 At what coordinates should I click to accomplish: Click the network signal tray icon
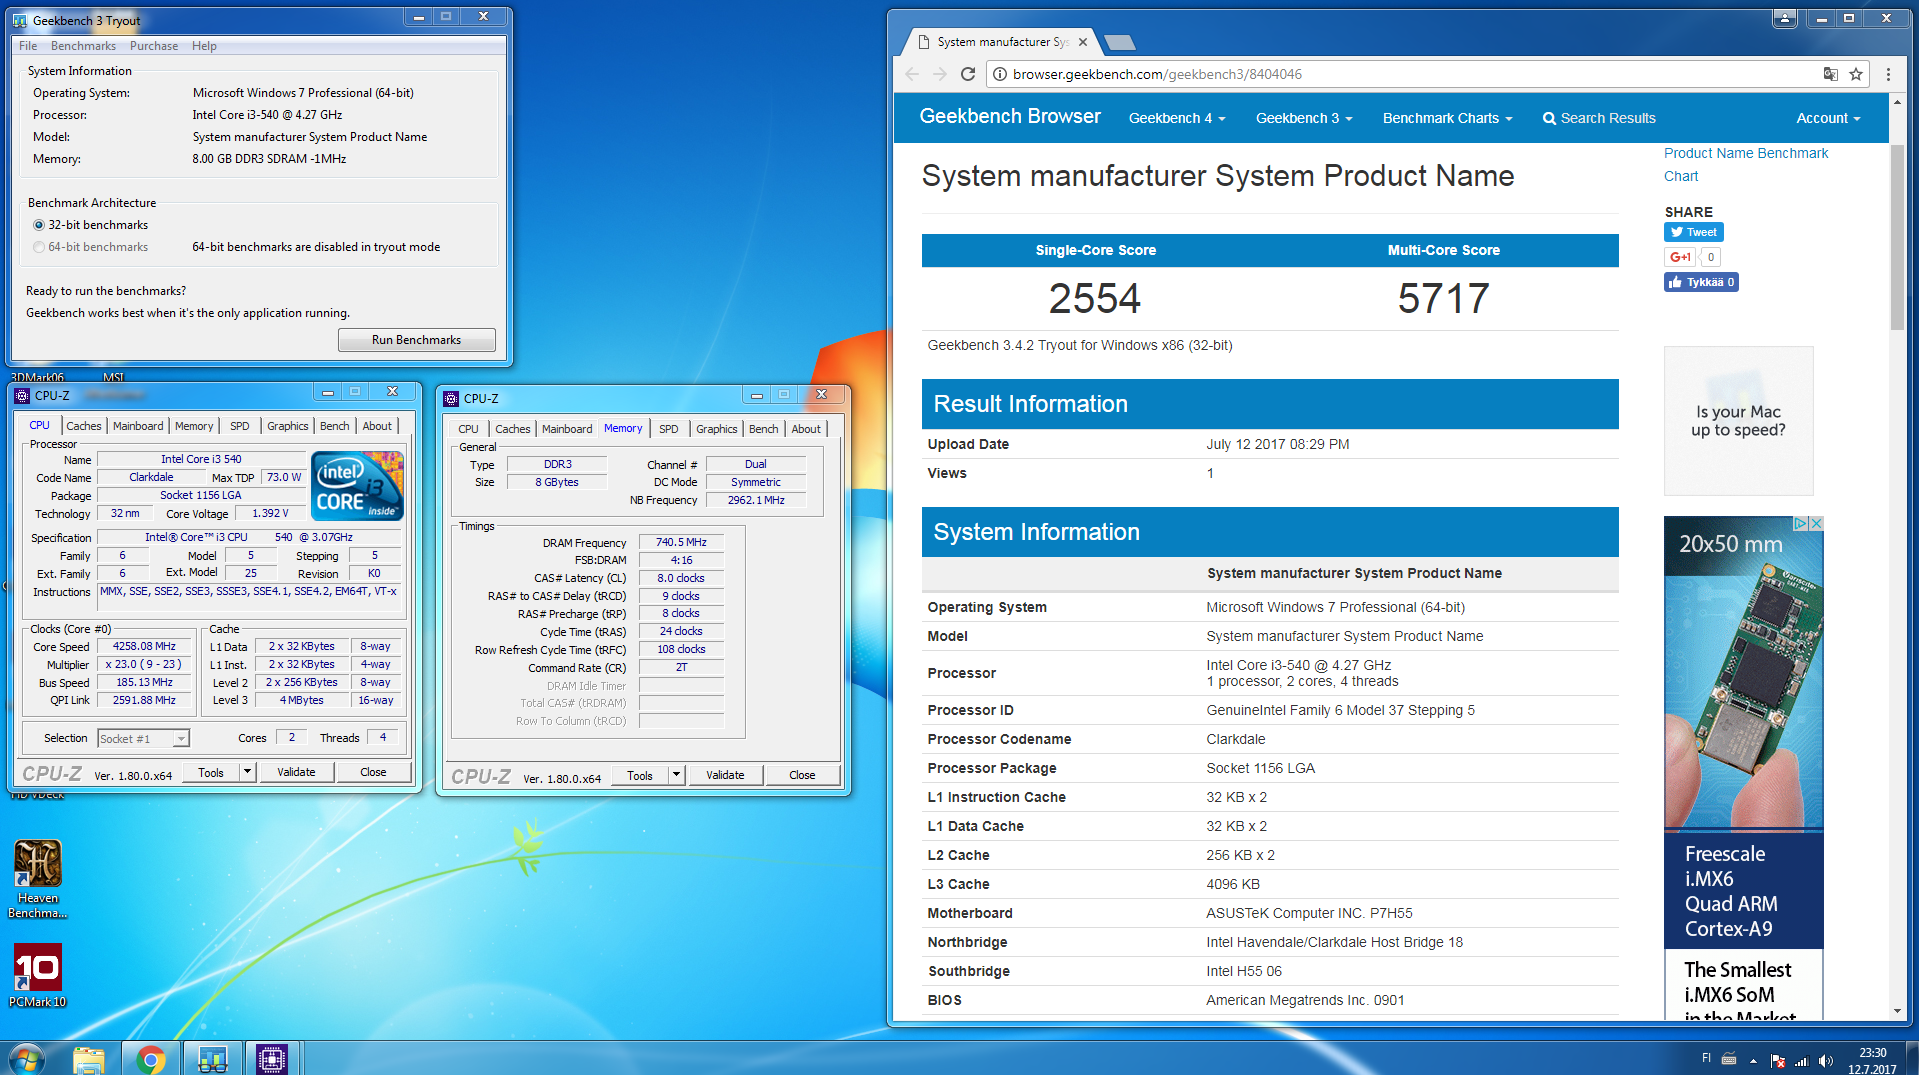coord(1801,1061)
